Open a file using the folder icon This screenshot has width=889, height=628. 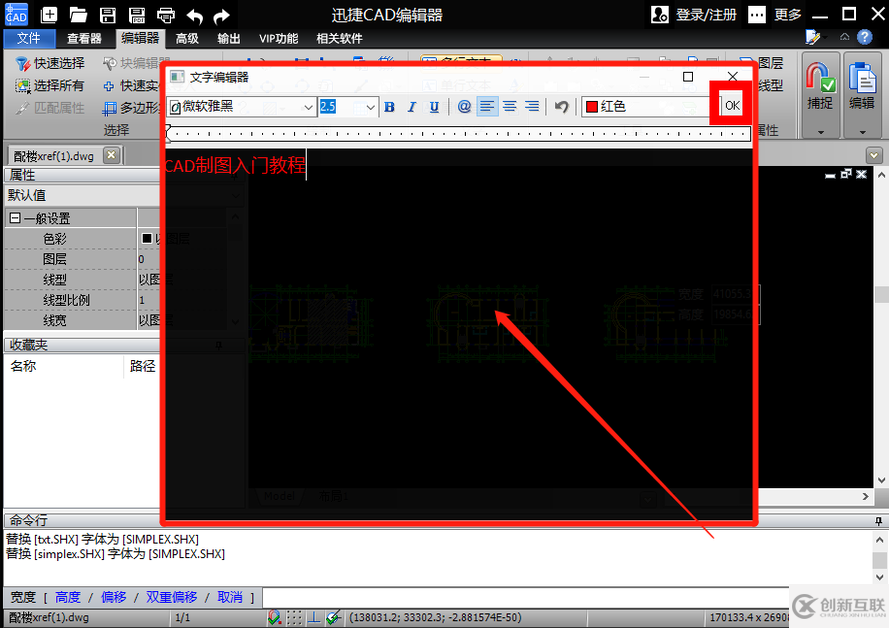click(x=78, y=15)
